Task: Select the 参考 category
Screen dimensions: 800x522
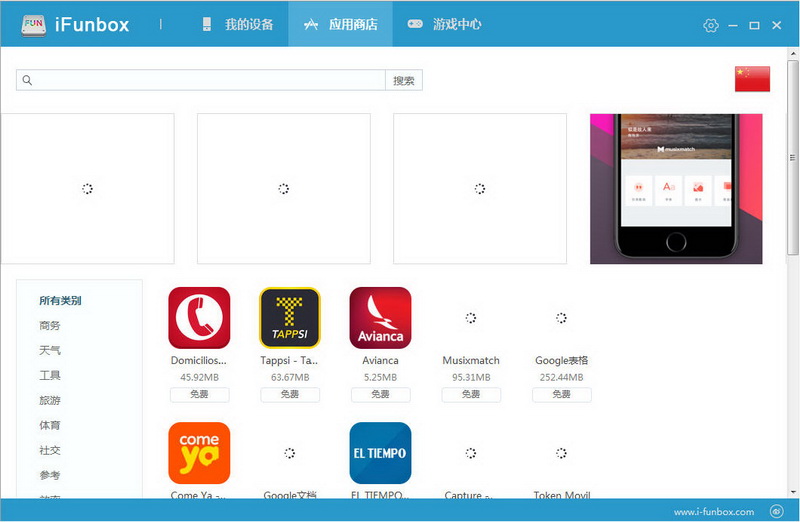Action: (49, 476)
